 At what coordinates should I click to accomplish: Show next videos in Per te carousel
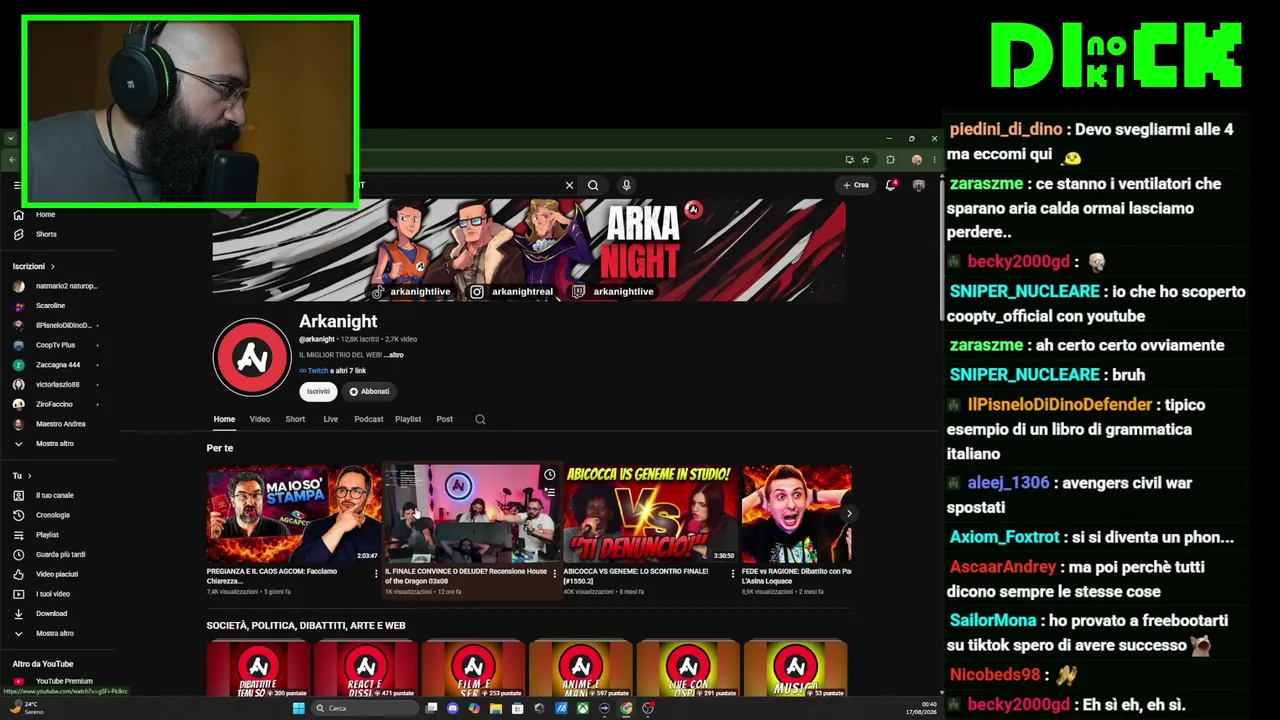click(x=849, y=514)
